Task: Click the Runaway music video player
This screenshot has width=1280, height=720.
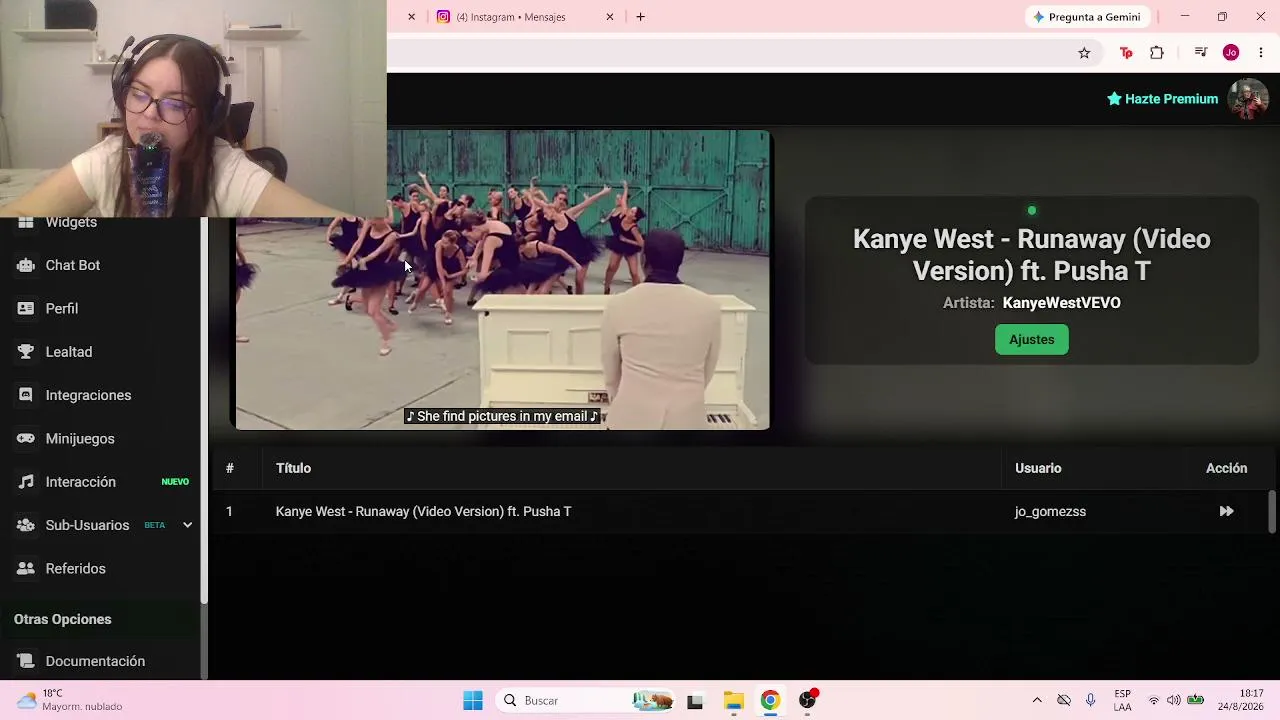Action: 502,280
